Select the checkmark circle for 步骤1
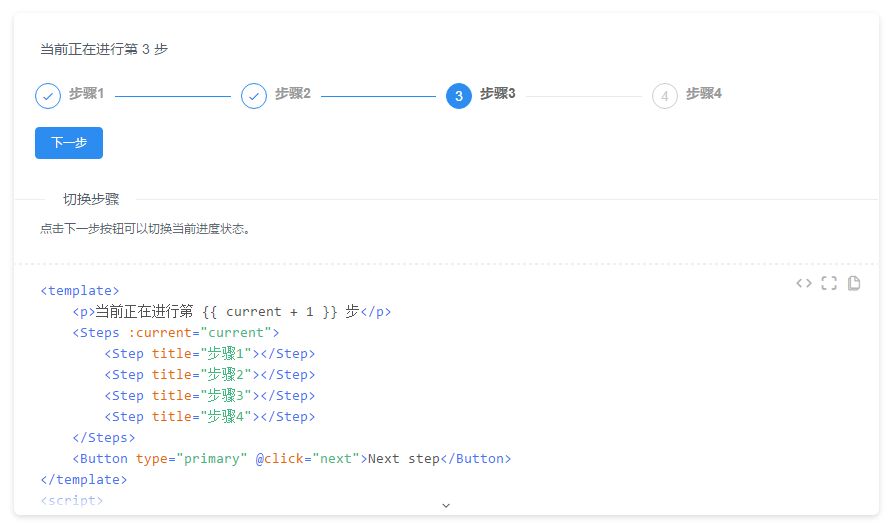Image resolution: width=889 pixels, height=524 pixels. coord(48,96)
